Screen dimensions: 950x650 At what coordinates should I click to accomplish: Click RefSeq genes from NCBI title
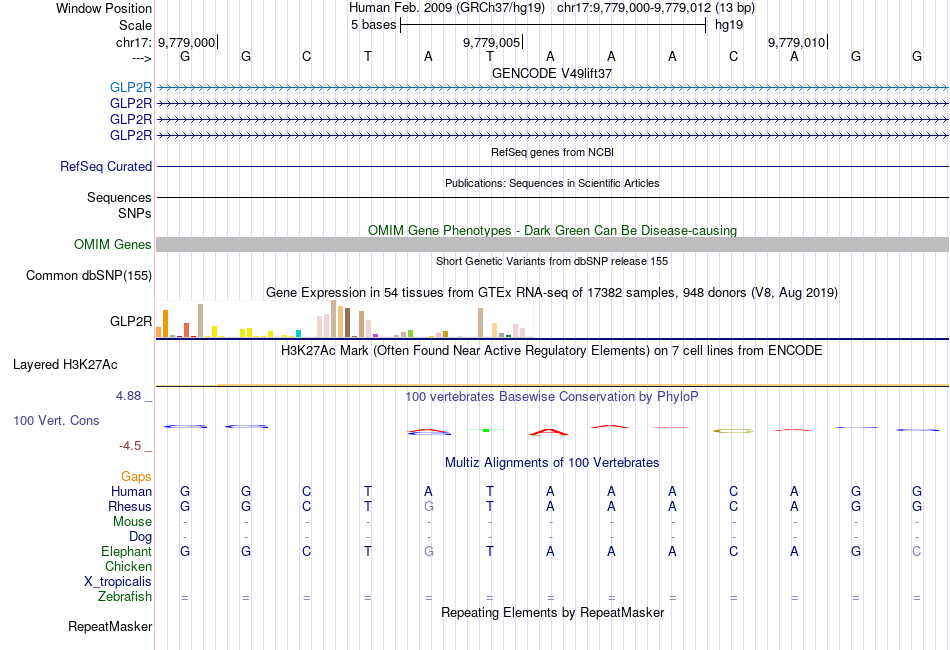[552, 152]
